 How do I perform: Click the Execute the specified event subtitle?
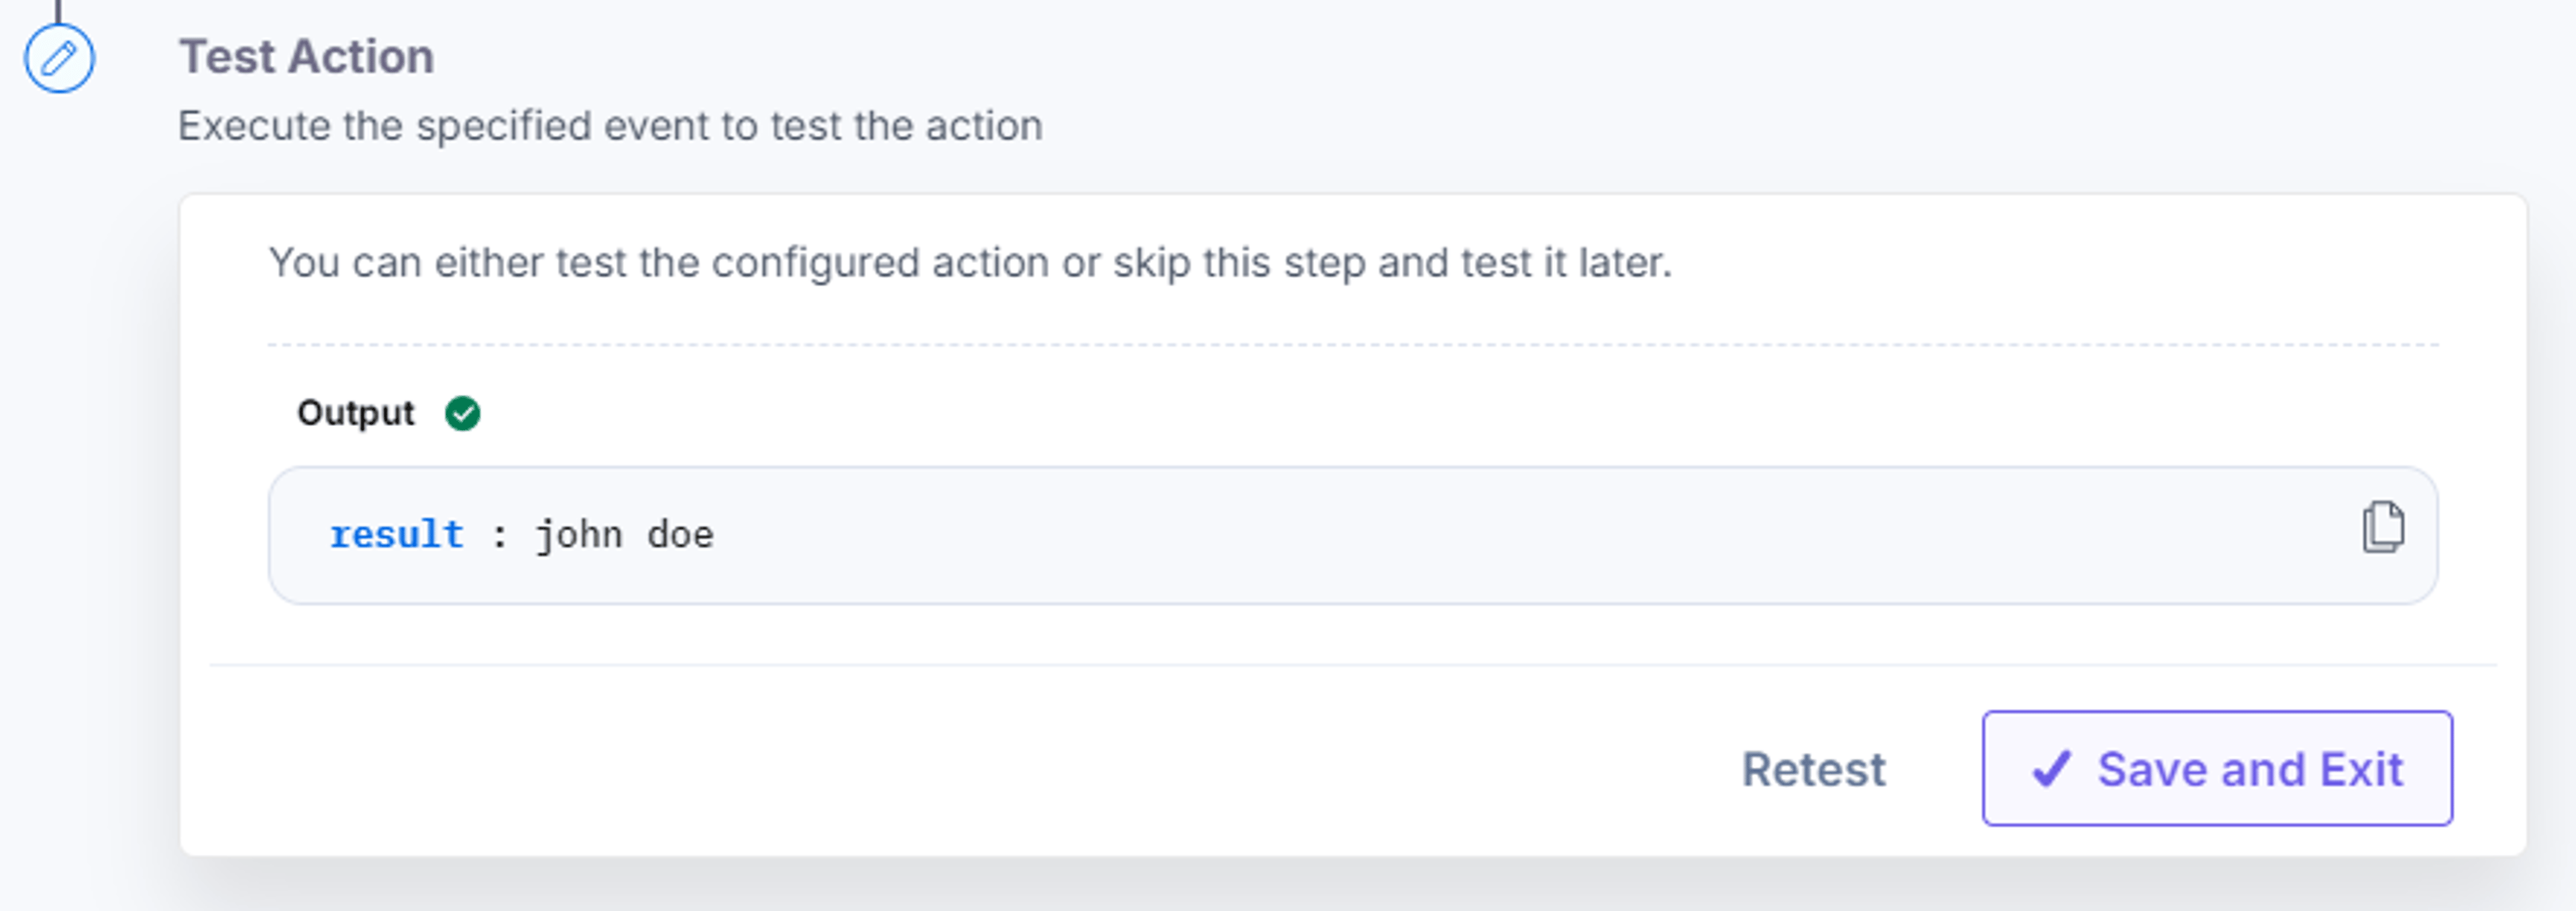[x=610, y=126]
